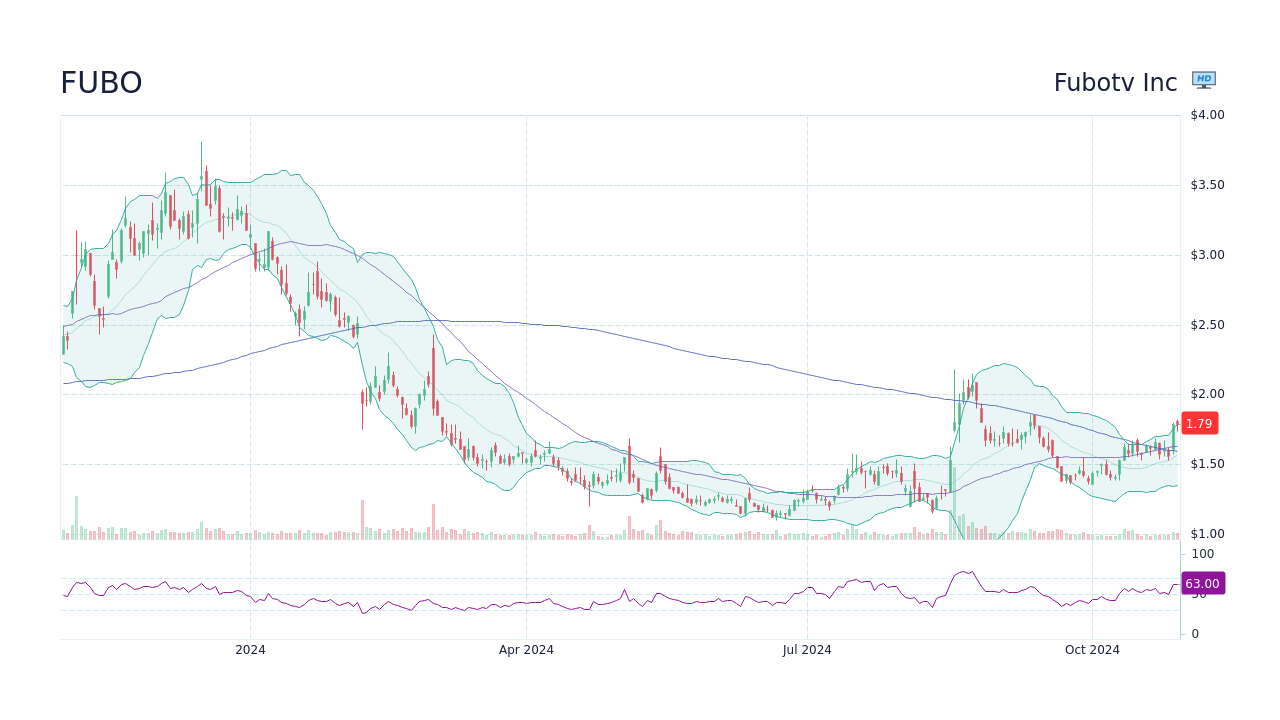Click the $2.00 price axis label
Viewport: 1280px width, 720px height.
(x=1207, y=394)
